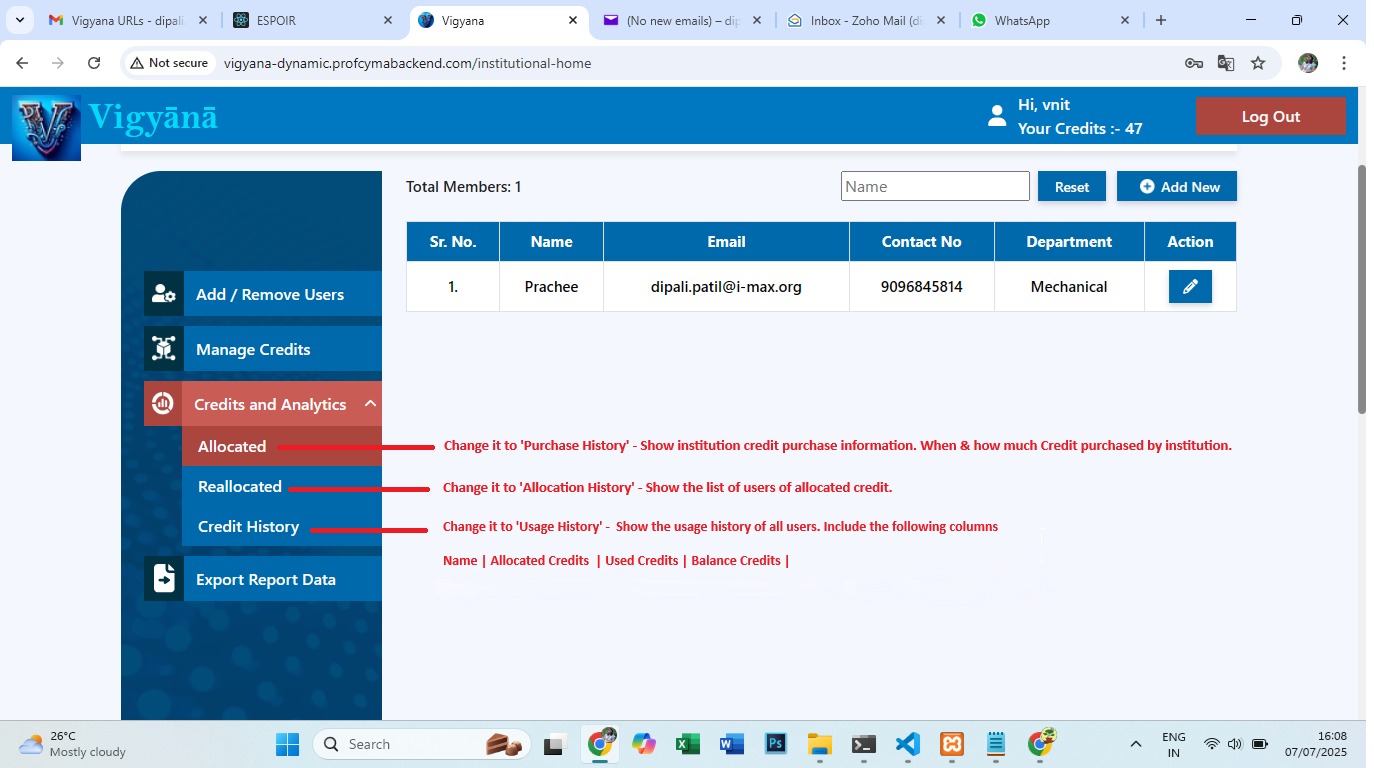Click the pencil edit icon for Prachee
This screenshot has width=1374, height=768.
[x=1190, y=287]
